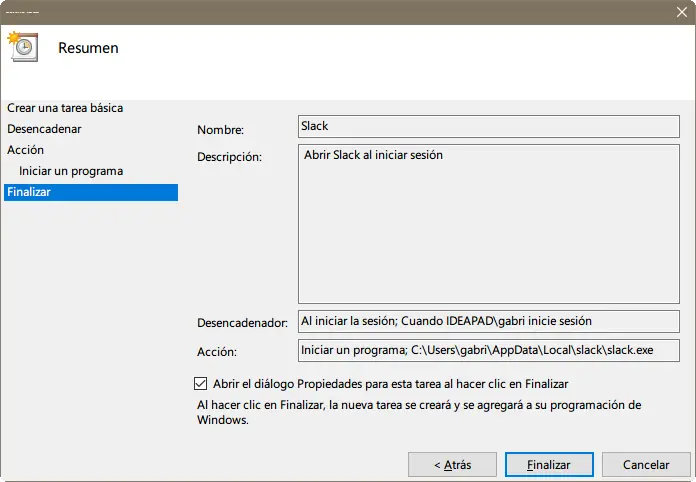Toggle the open Propiedades dialog checkbox
This screenshot has height=482, width=696.
click(201, 383)
